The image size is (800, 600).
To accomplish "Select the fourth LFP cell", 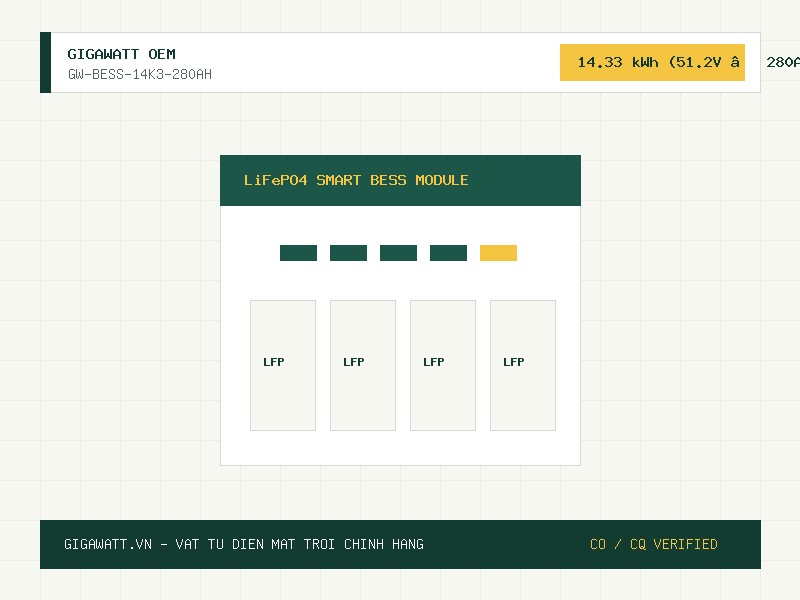I will [523, 365].
